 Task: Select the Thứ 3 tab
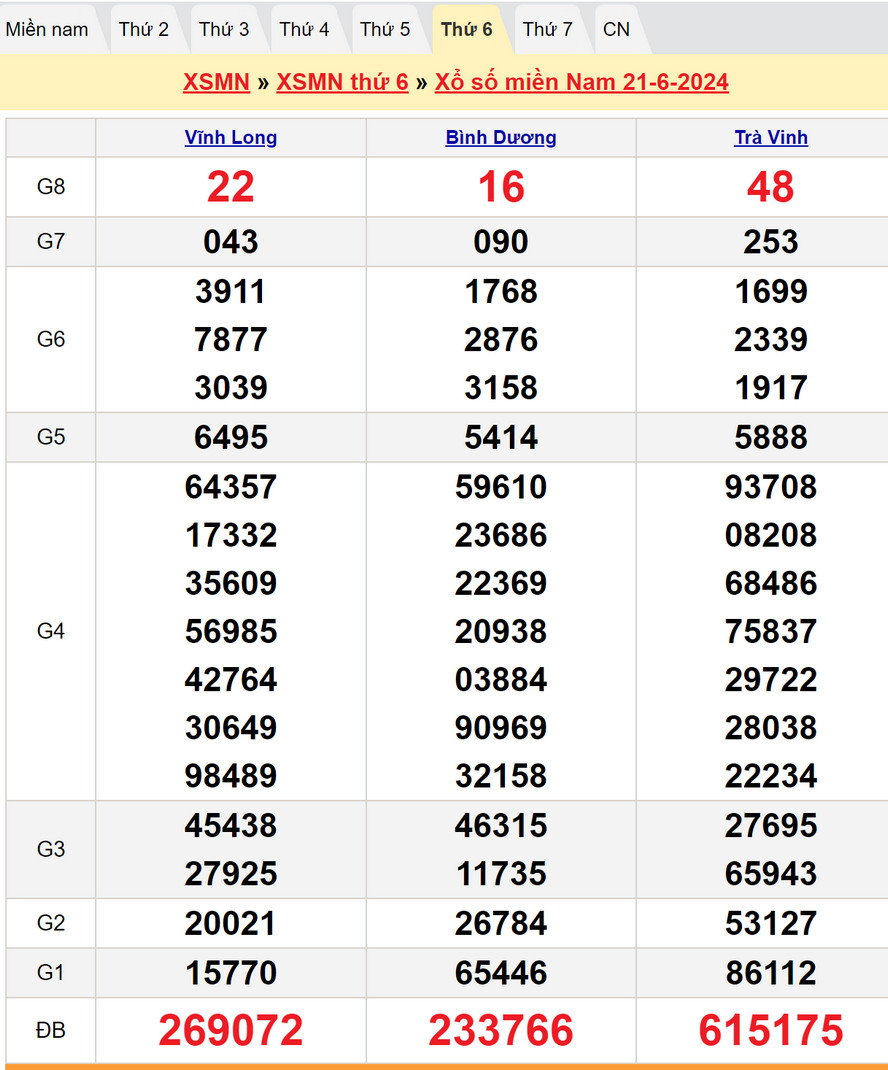tap(224, 29)
